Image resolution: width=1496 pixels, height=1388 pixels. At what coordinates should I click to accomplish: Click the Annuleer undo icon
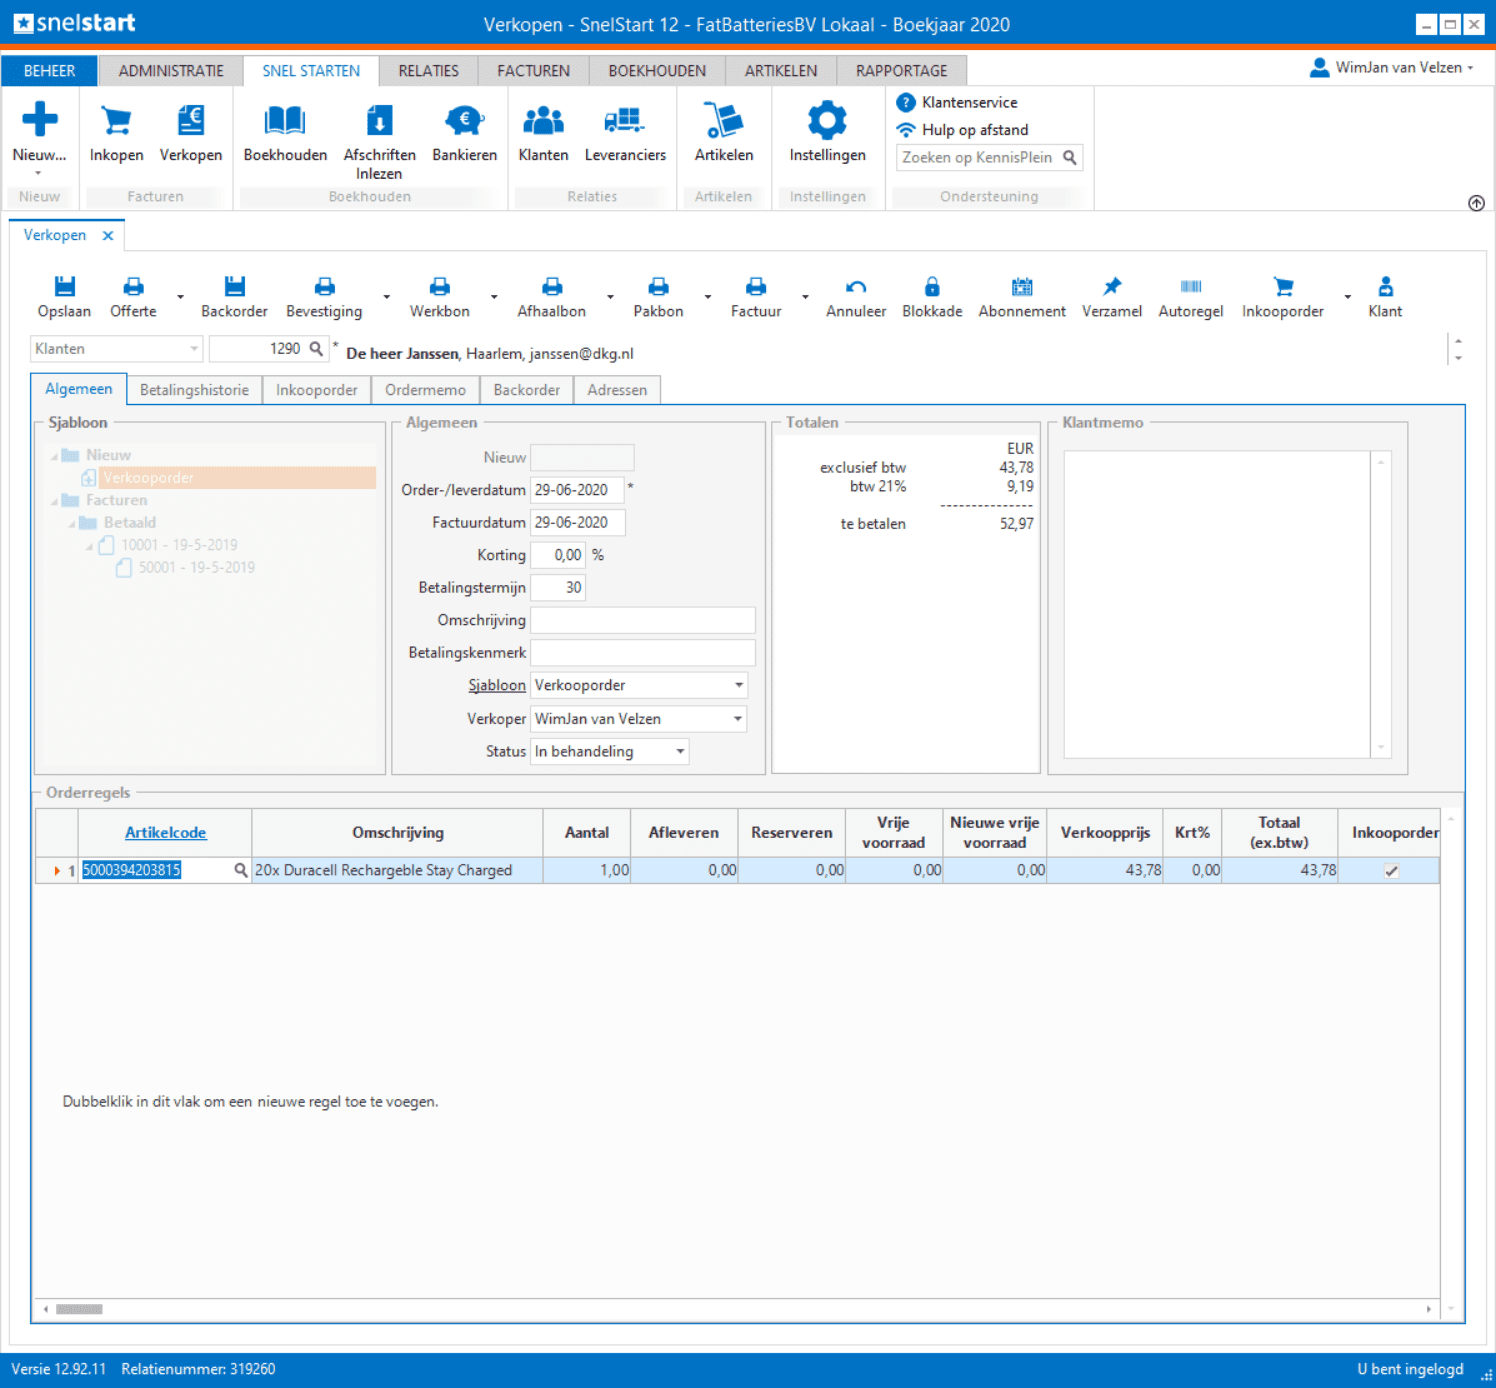tap(856, 287)
